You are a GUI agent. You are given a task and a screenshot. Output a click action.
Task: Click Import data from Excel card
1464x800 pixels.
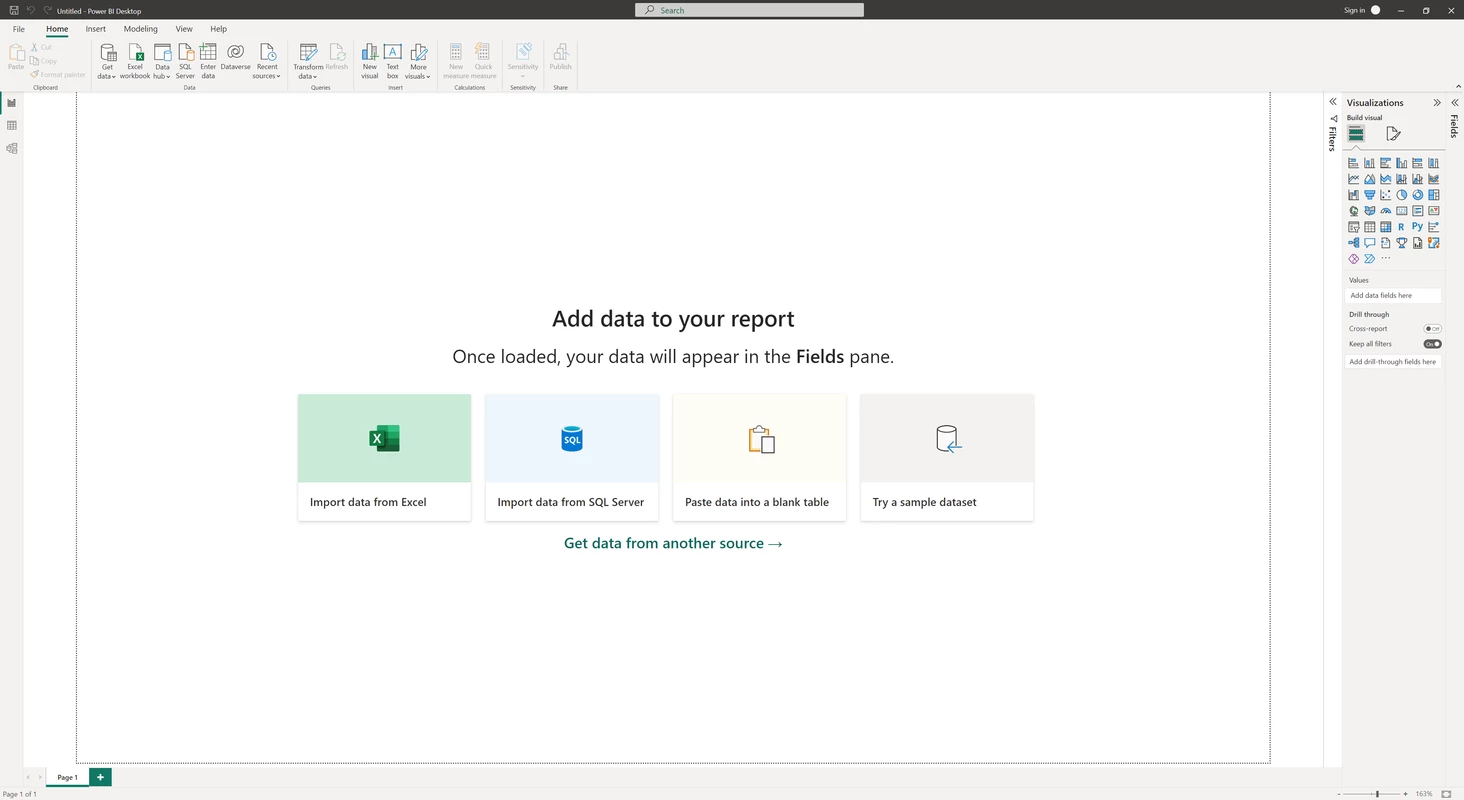pyautogui.click(x=384, y=457)
